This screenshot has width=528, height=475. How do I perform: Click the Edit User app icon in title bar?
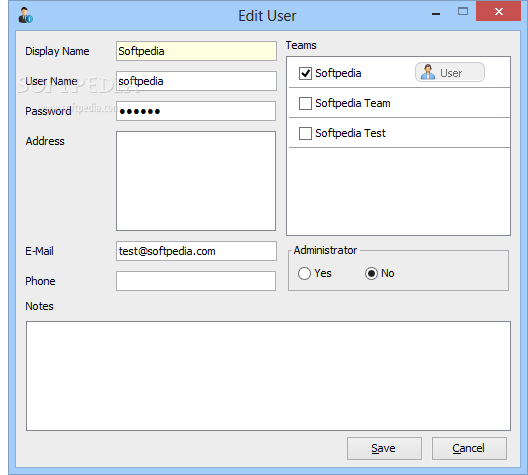(x=26, y=15)
